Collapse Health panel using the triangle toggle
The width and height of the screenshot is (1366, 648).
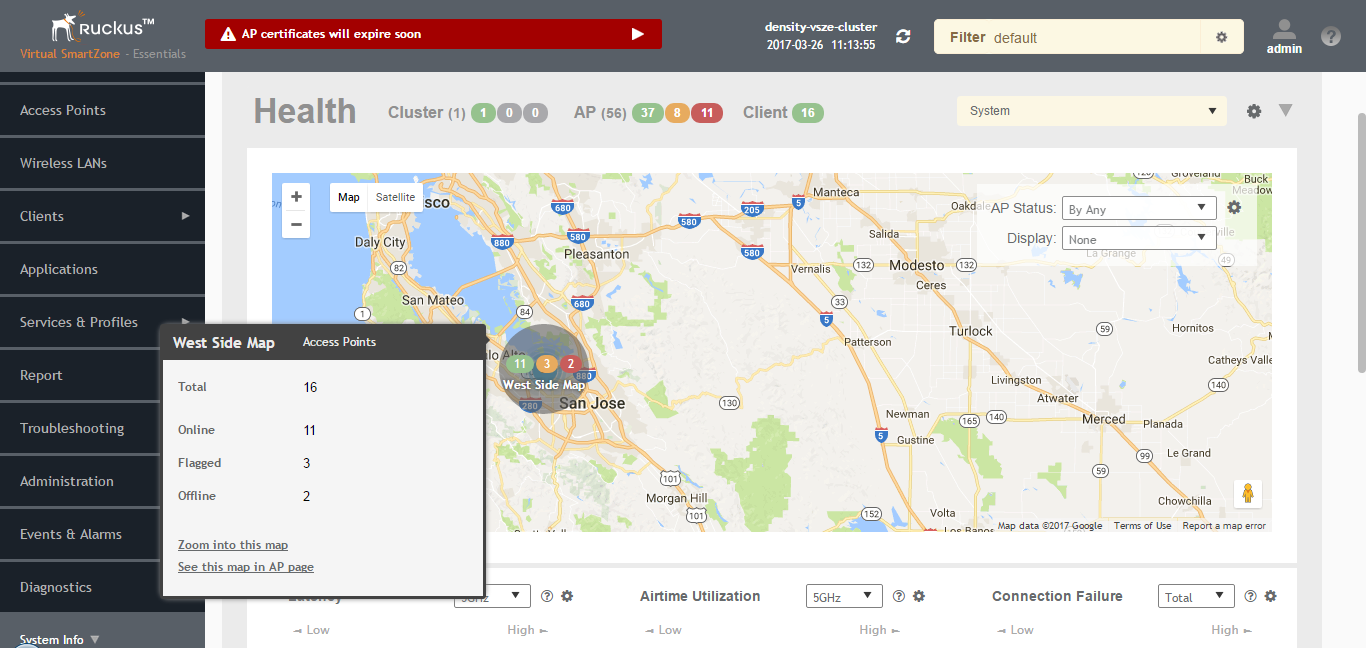pyautogui.click(x=1286, y=110)
